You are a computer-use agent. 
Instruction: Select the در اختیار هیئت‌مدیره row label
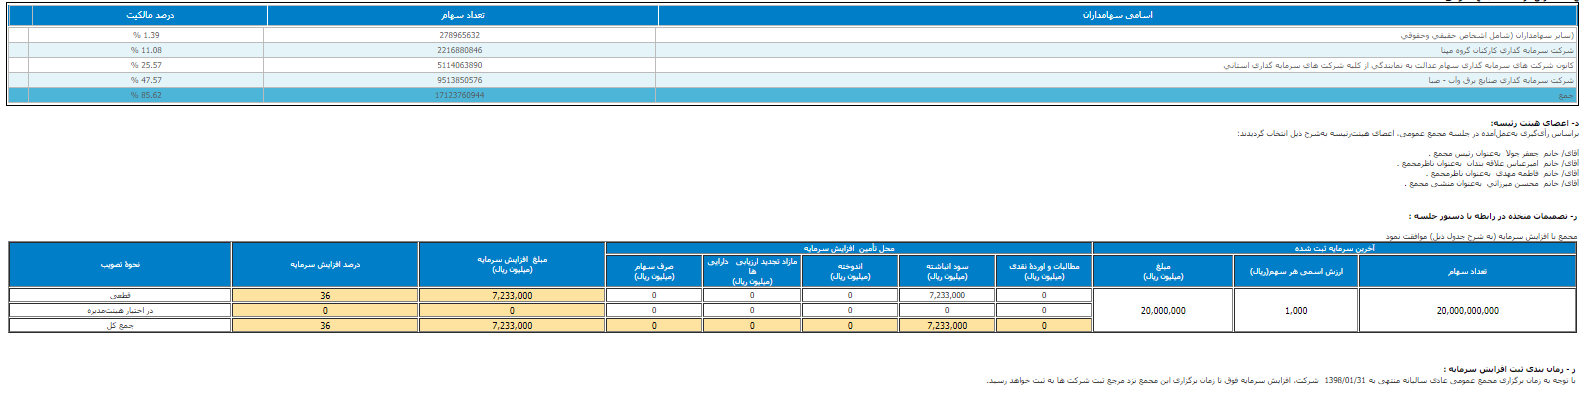[x=120, y=311]
